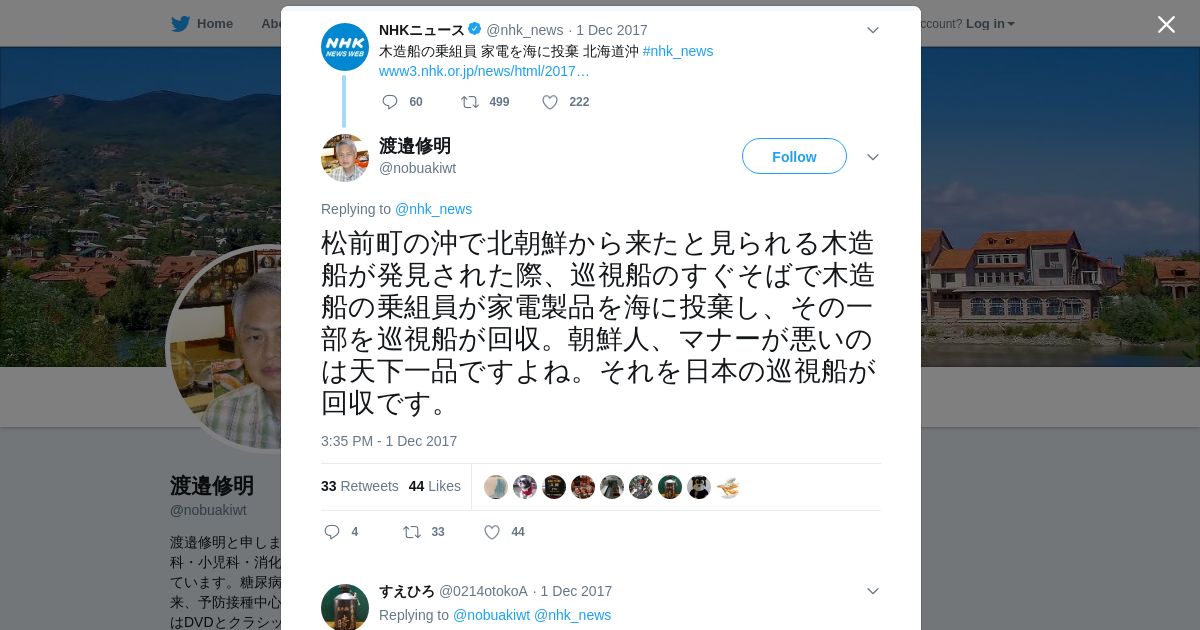Retweet the main tweet with 33 retweets
Viewport: 1200px width, 630px height.
point(412,532)
